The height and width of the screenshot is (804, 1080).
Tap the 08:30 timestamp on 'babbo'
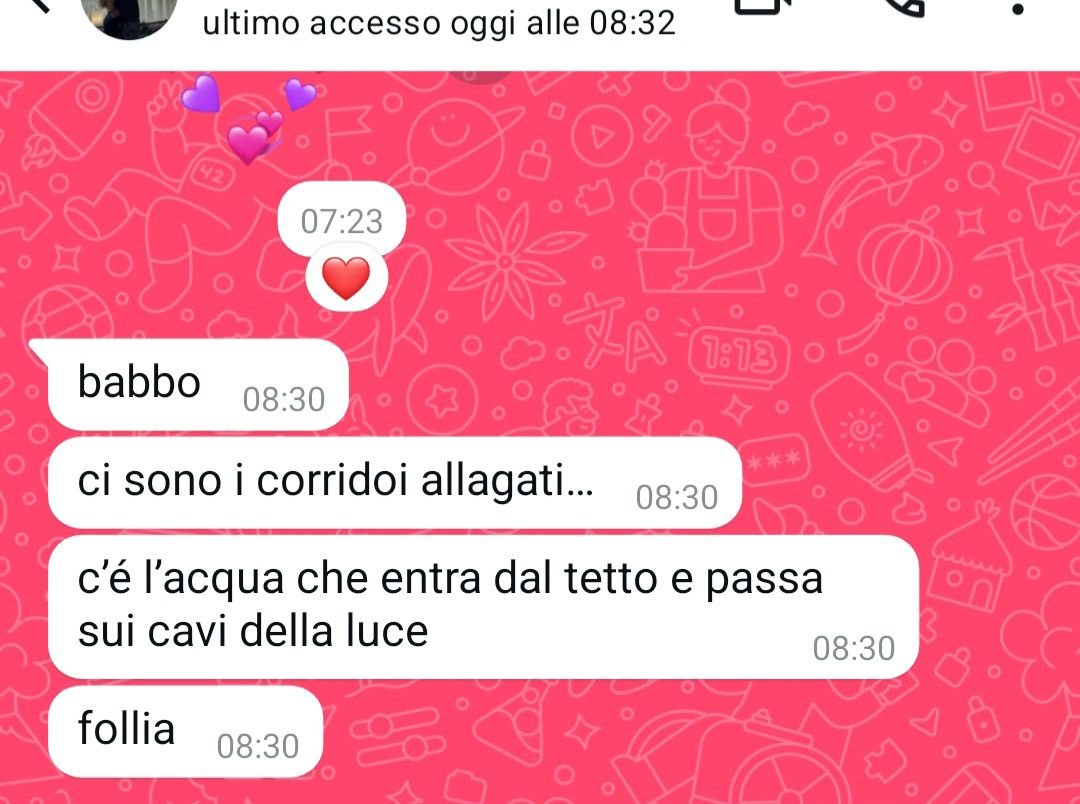click(x=284, y=400)
